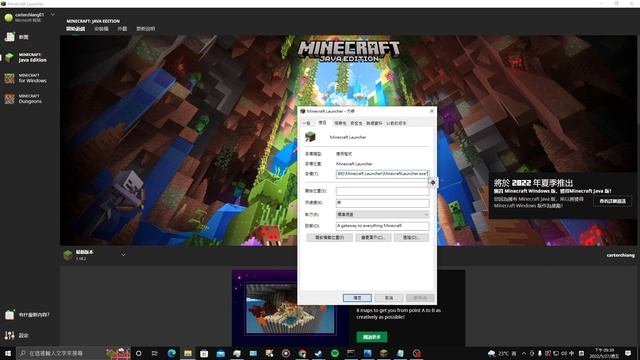Switch to the 開始遊戲 (Play) tab
The height and width of the screenshot is (360, 640).
(x=76, y=29)
